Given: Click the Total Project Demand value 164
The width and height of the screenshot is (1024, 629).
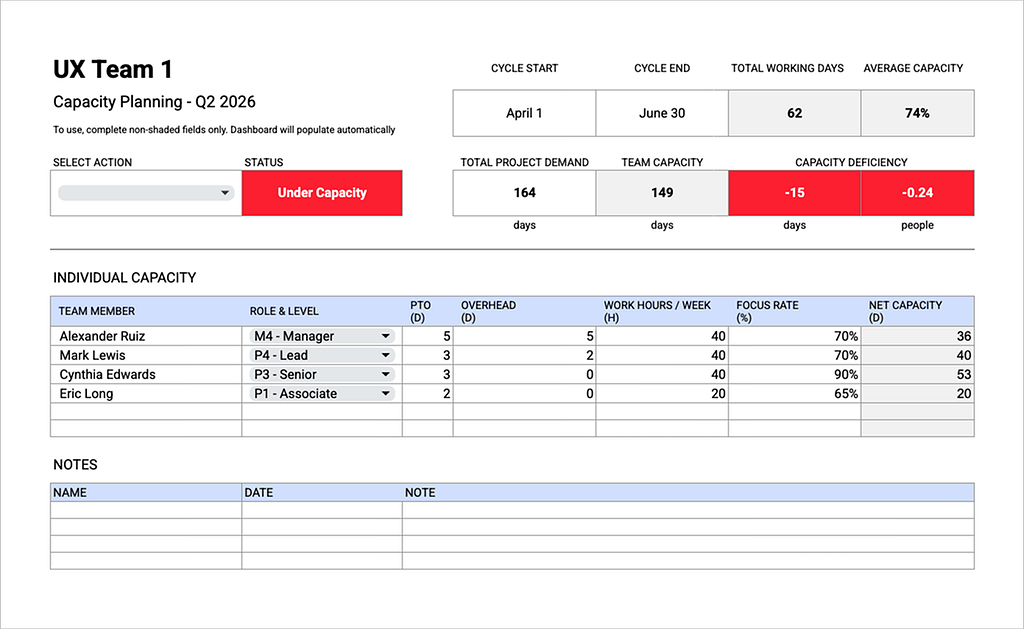Looking at the screenshot, I should 524,192.
